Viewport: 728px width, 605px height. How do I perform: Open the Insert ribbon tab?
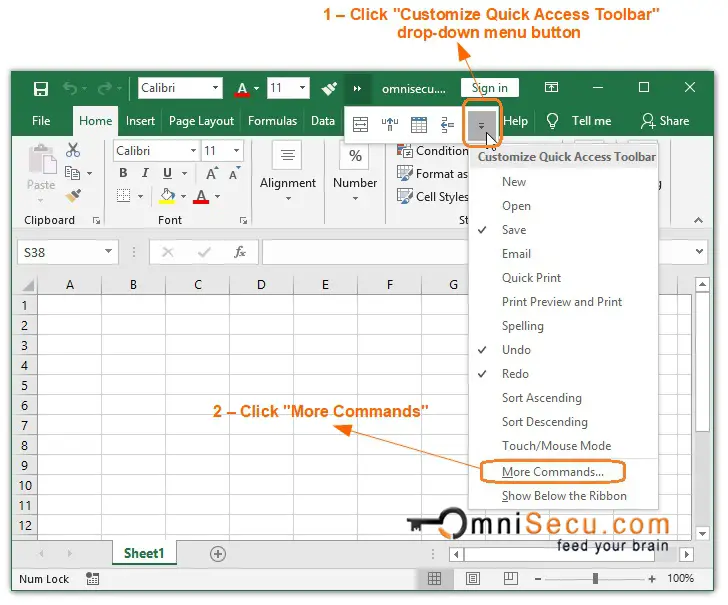pos(140,121)
